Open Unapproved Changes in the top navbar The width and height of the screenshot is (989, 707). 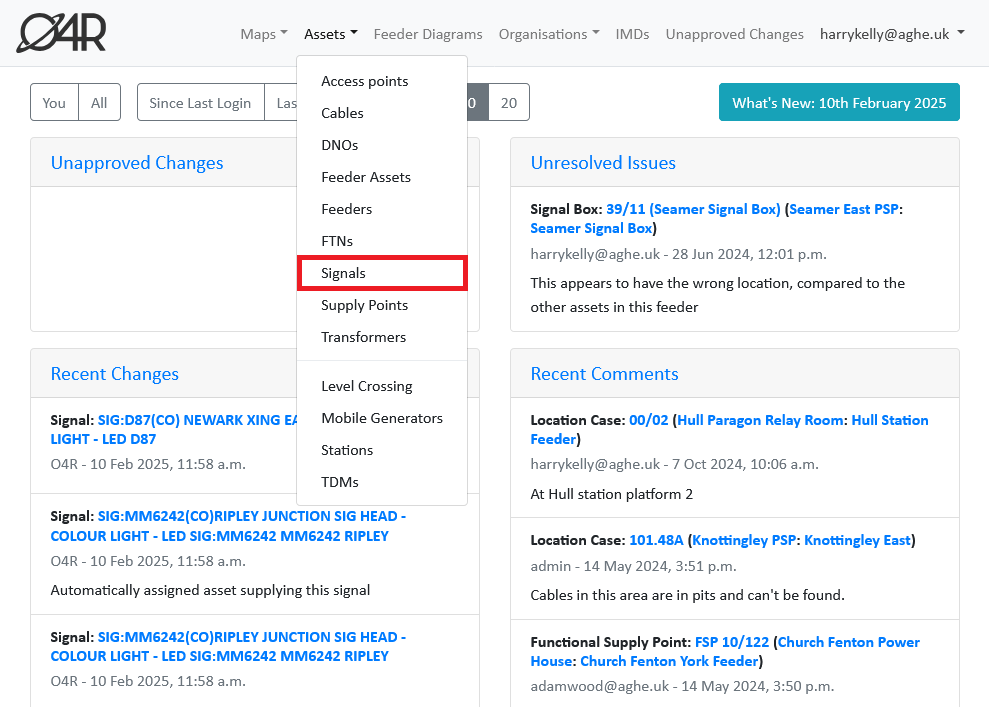point(734,34)
